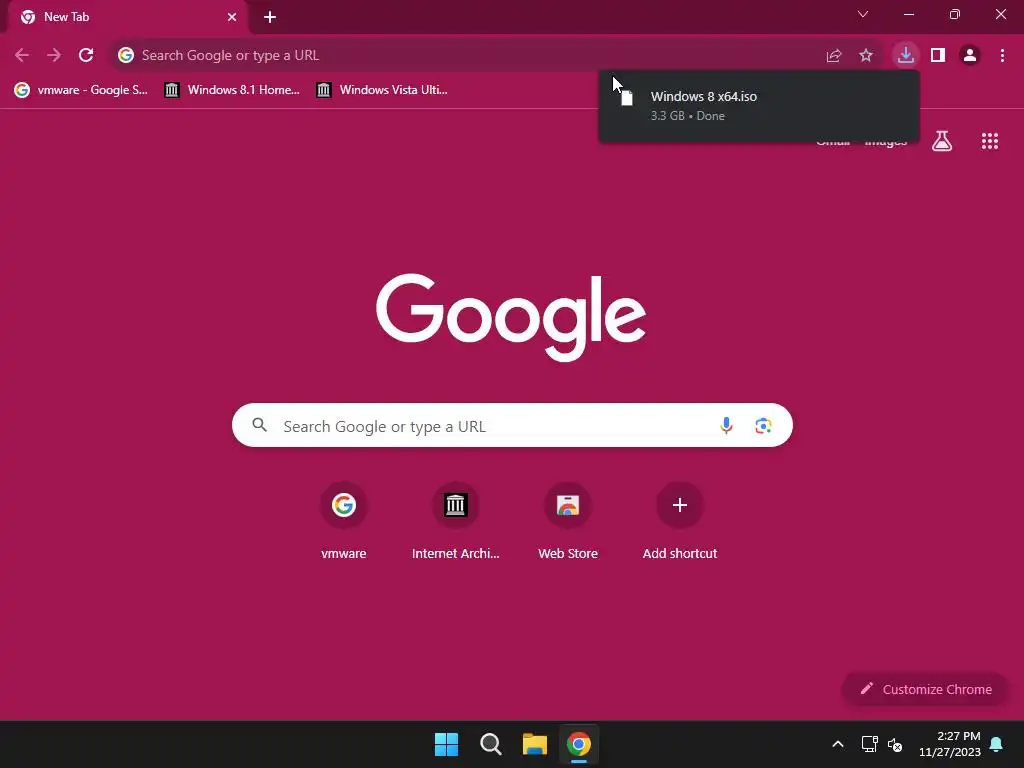1024x768 pixels.
Task: Share this page icon in address bar
Action: 834,56
